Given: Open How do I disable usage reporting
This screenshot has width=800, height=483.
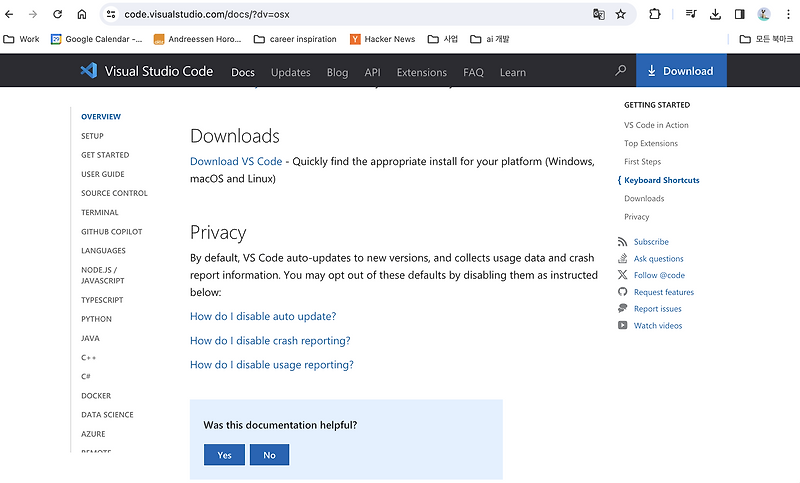Looking at the screenshot, I should [271, 365].
